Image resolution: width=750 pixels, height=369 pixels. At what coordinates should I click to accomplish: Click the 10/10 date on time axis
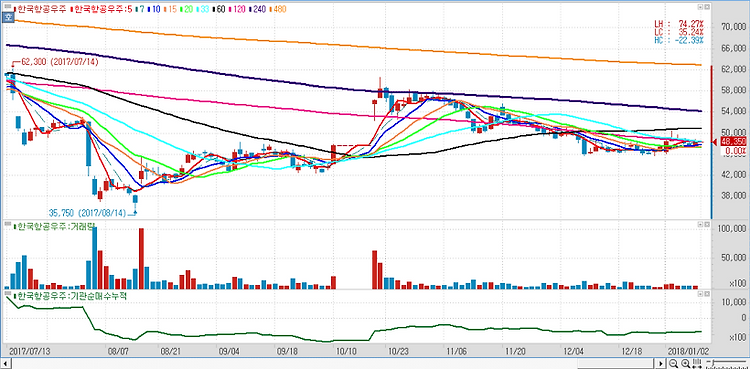click(x=346, y=351)
